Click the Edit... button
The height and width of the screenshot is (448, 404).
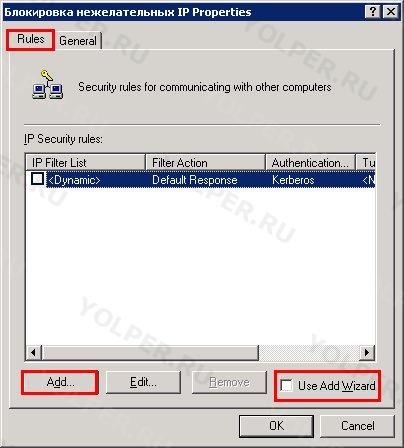pyautogui.click(x=143, y=382)
